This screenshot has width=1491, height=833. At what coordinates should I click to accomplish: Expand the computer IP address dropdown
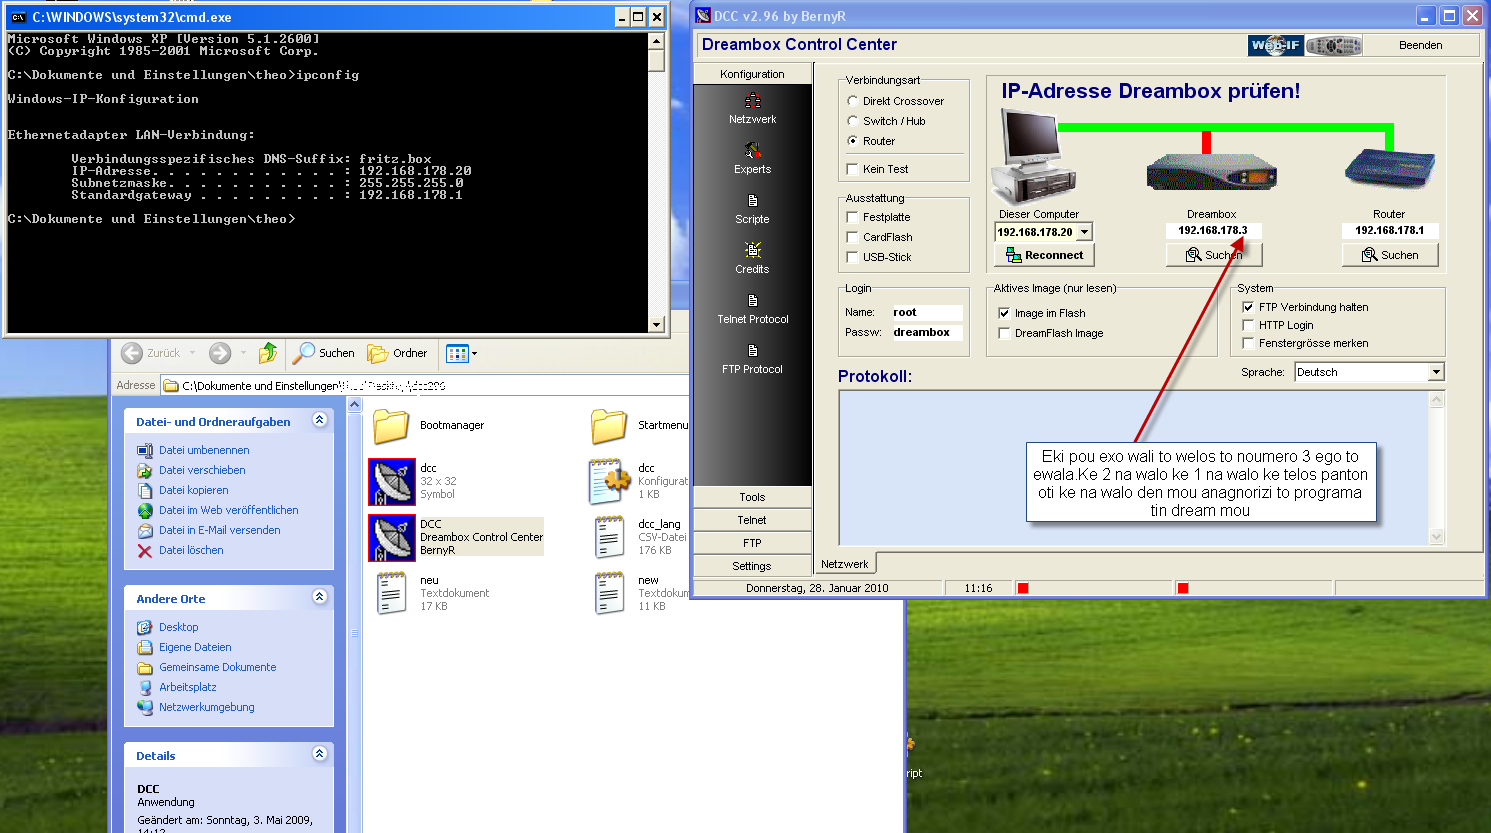click(x=1084, y=232)
